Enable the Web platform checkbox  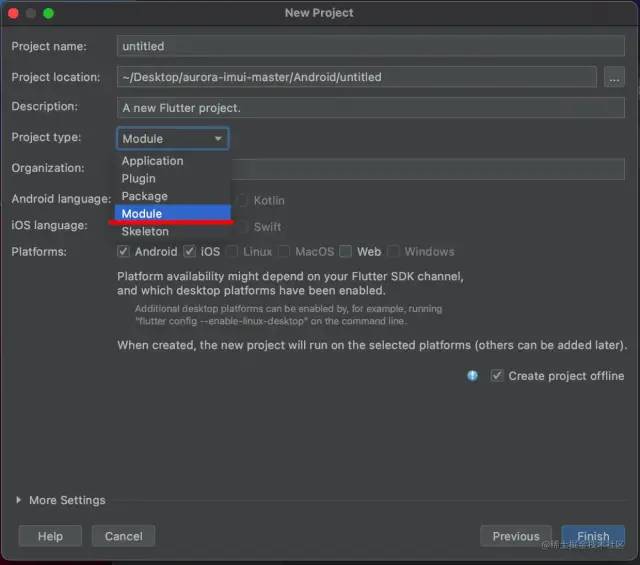pos(345,251)
